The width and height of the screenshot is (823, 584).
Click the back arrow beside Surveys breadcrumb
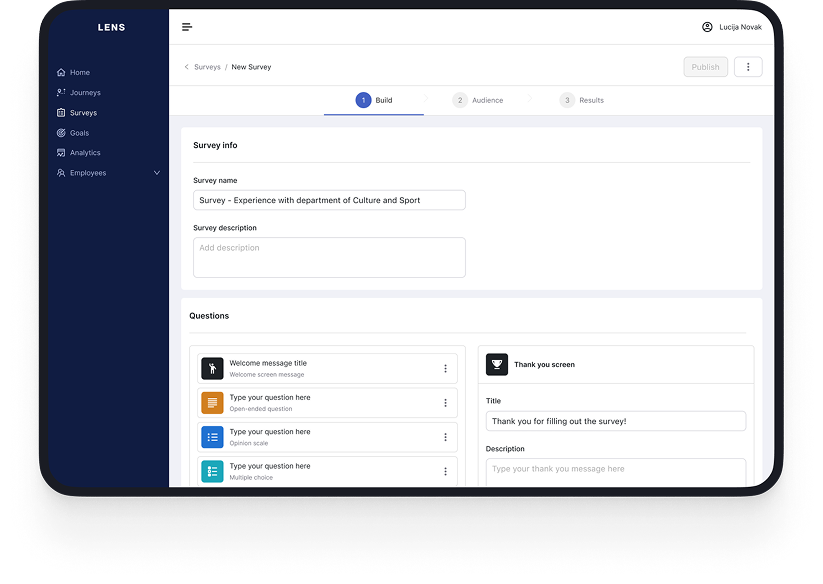(x=186, y=67)
